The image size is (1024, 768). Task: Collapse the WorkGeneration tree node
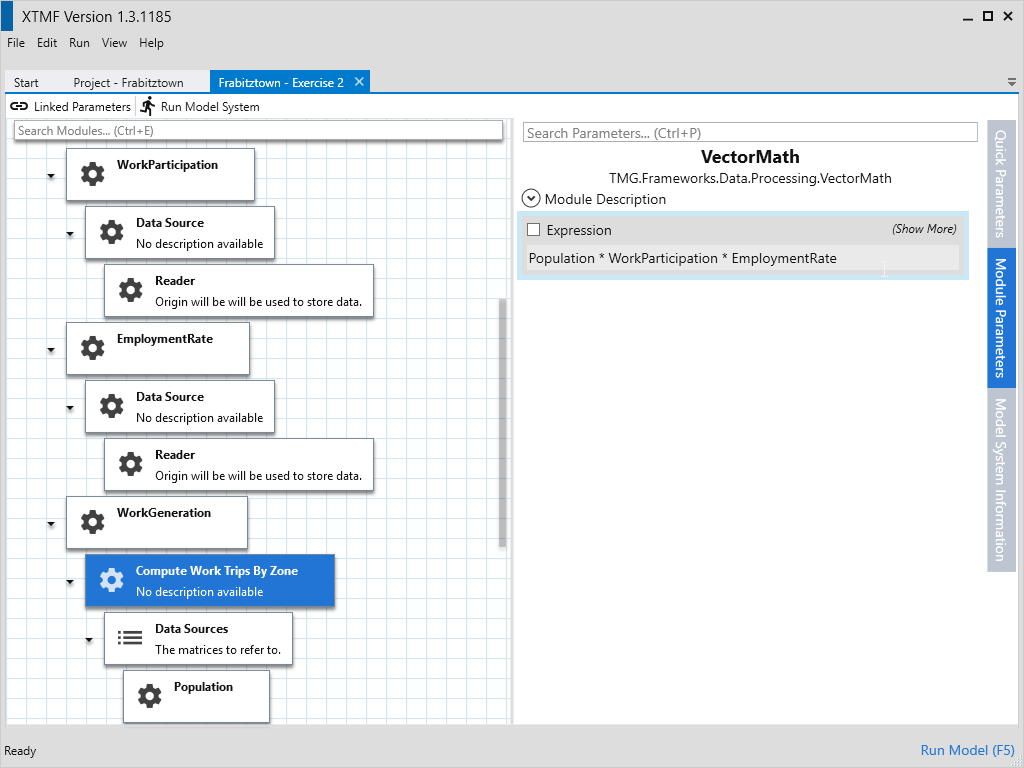tap(51, 524)
